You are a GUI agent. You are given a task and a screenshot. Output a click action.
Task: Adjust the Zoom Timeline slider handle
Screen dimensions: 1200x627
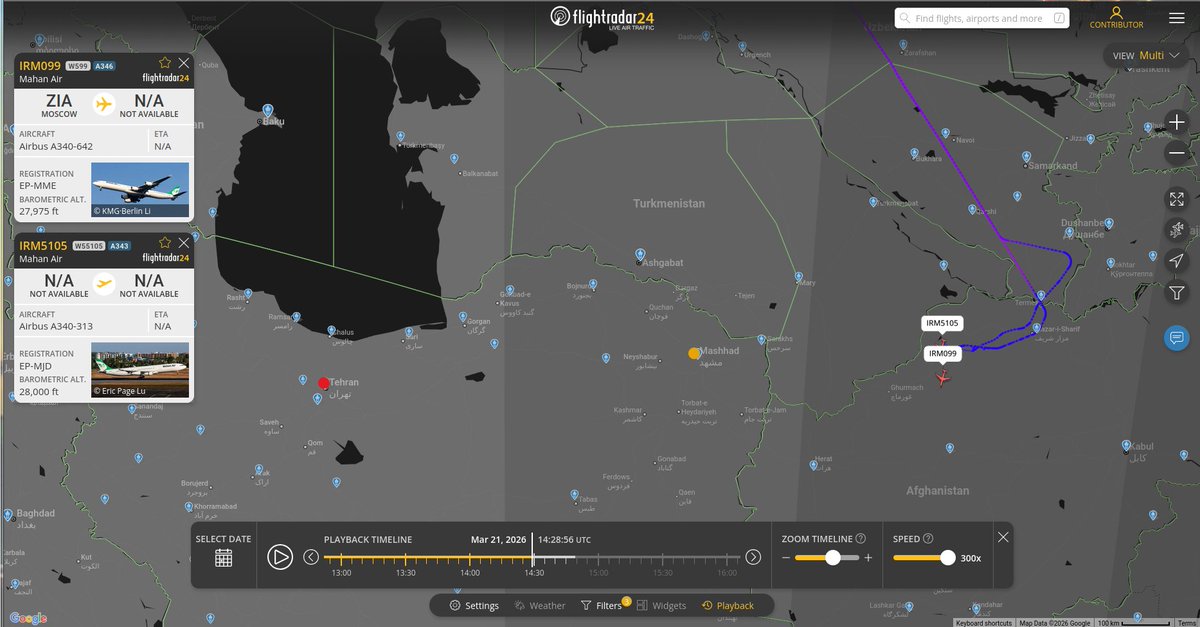pyautogui.click(x=832, y=558)
